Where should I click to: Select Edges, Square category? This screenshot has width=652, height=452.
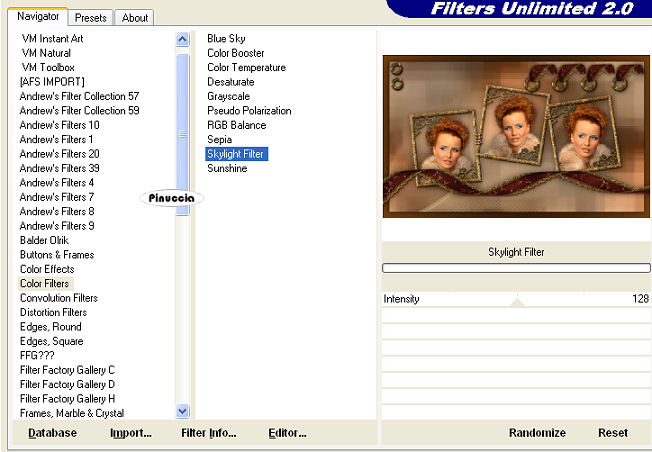click(52, 341)
